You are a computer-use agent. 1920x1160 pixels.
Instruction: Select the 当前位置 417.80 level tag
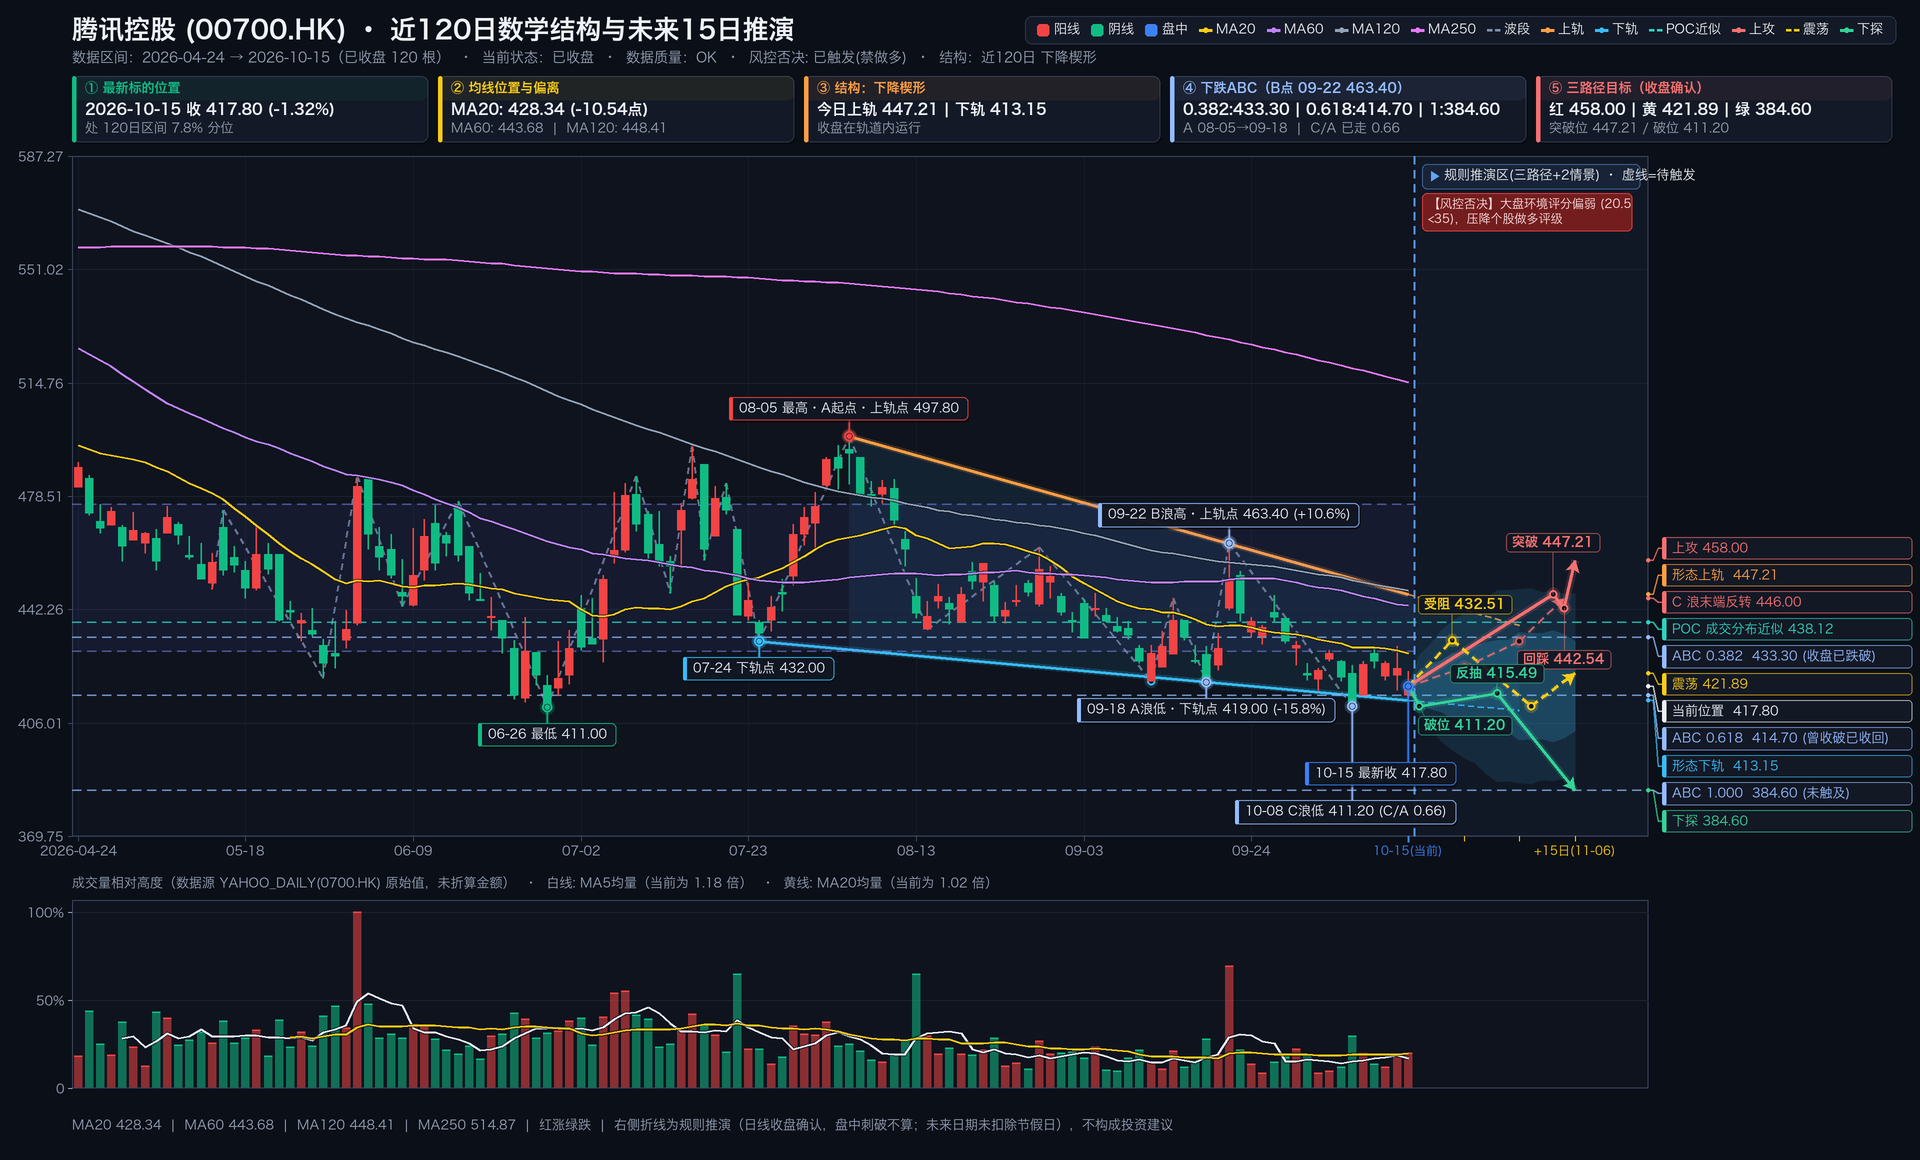pos(1786,711)
